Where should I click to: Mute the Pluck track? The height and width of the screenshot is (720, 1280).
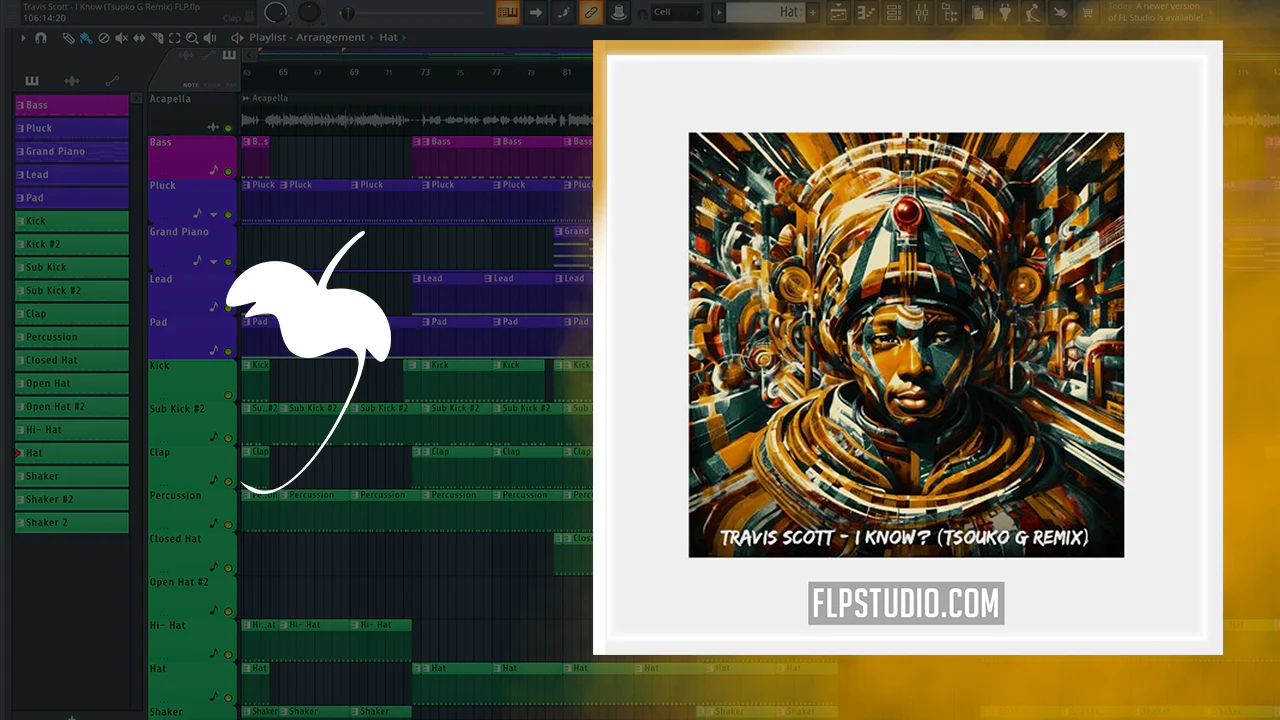[x=228, y=214]
